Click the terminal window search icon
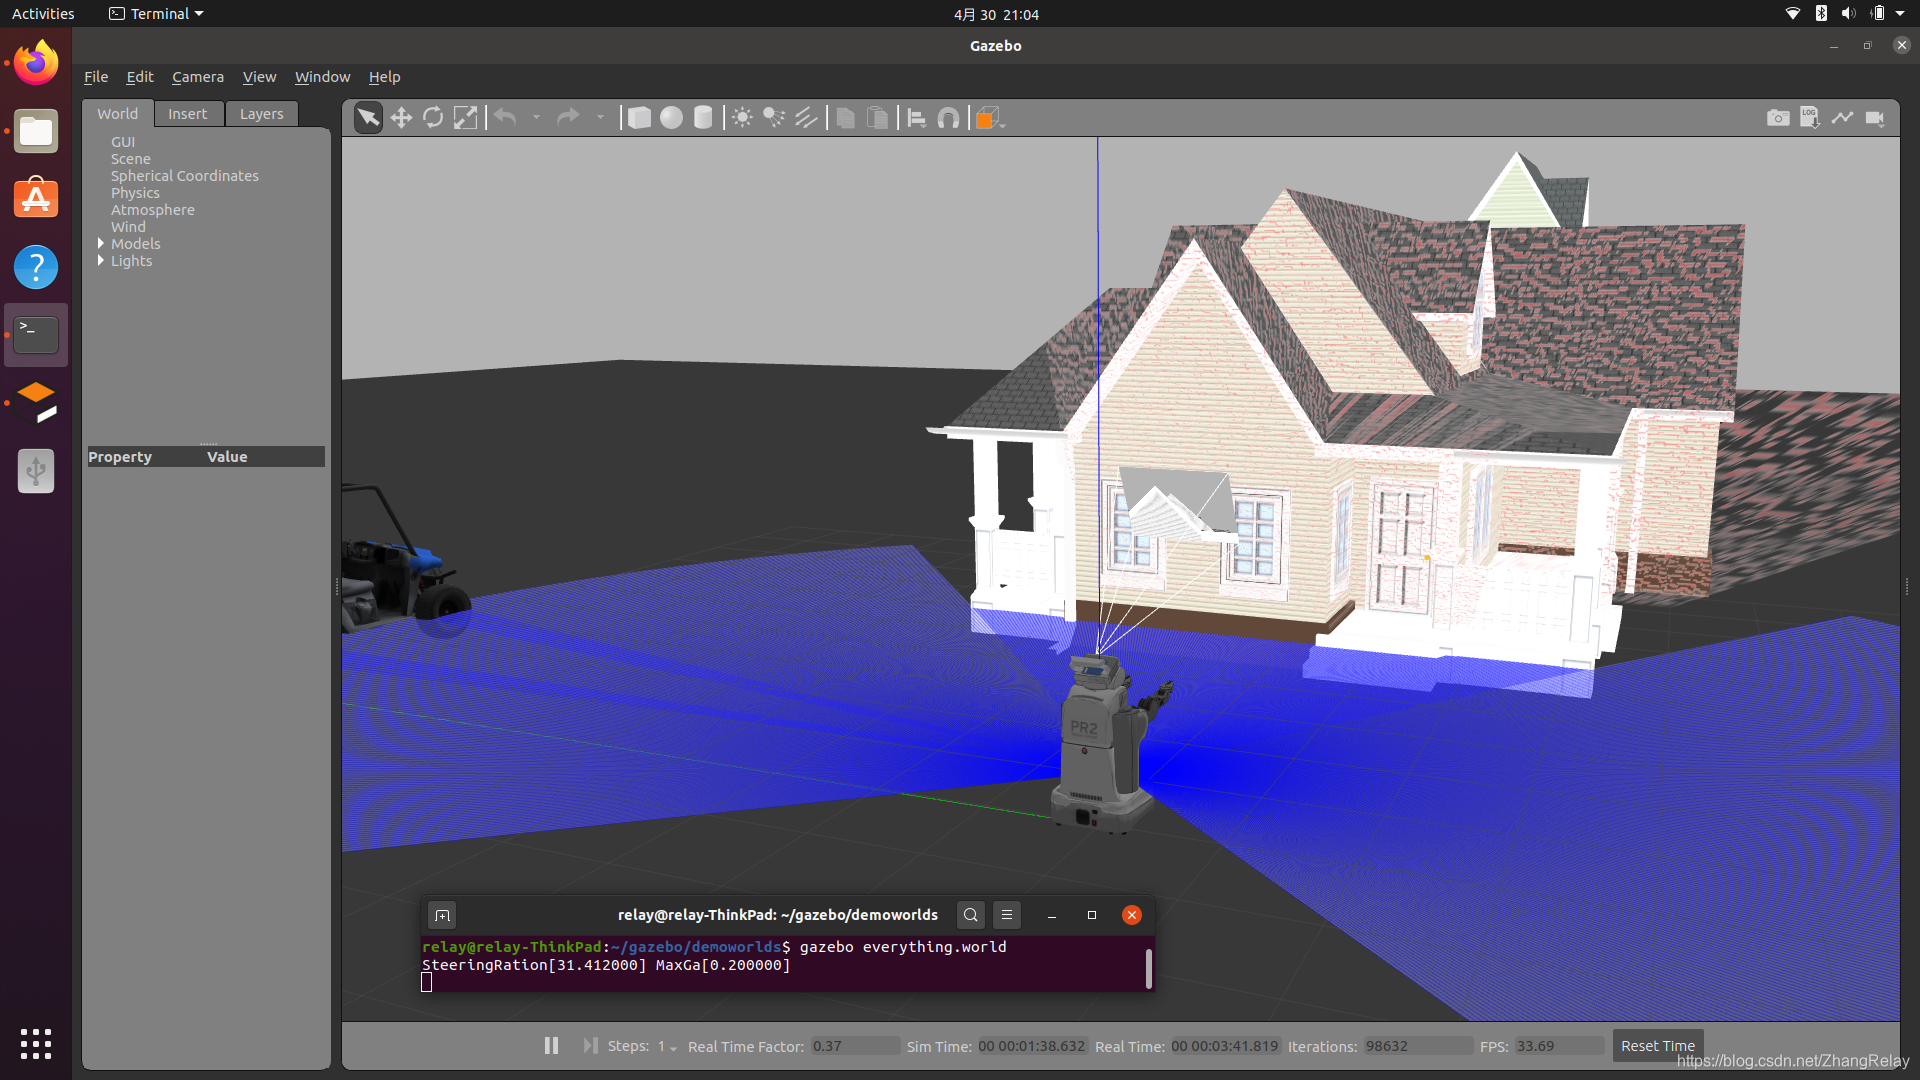This screenshot has height=1080, width=1920. tap(970, 915)
